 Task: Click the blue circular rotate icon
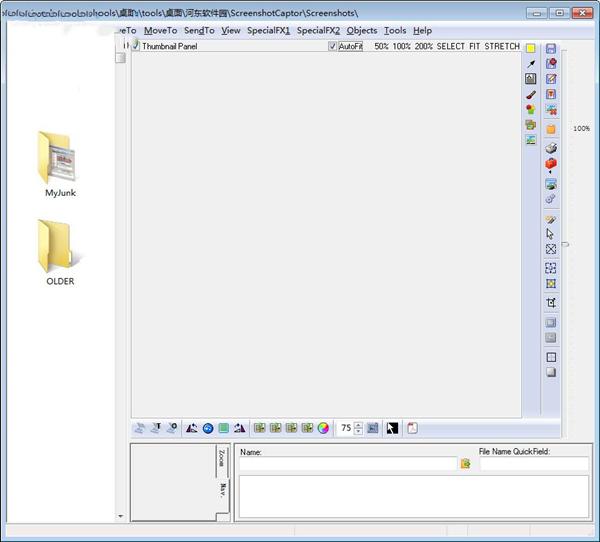point(208,428)
